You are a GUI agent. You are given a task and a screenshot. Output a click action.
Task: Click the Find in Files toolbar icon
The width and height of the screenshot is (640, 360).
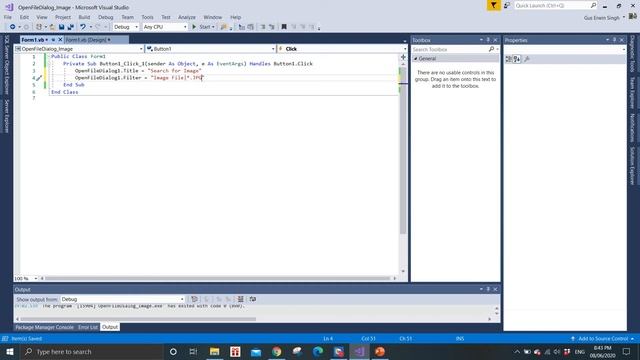pyautogui.click(x=224, y=27)
